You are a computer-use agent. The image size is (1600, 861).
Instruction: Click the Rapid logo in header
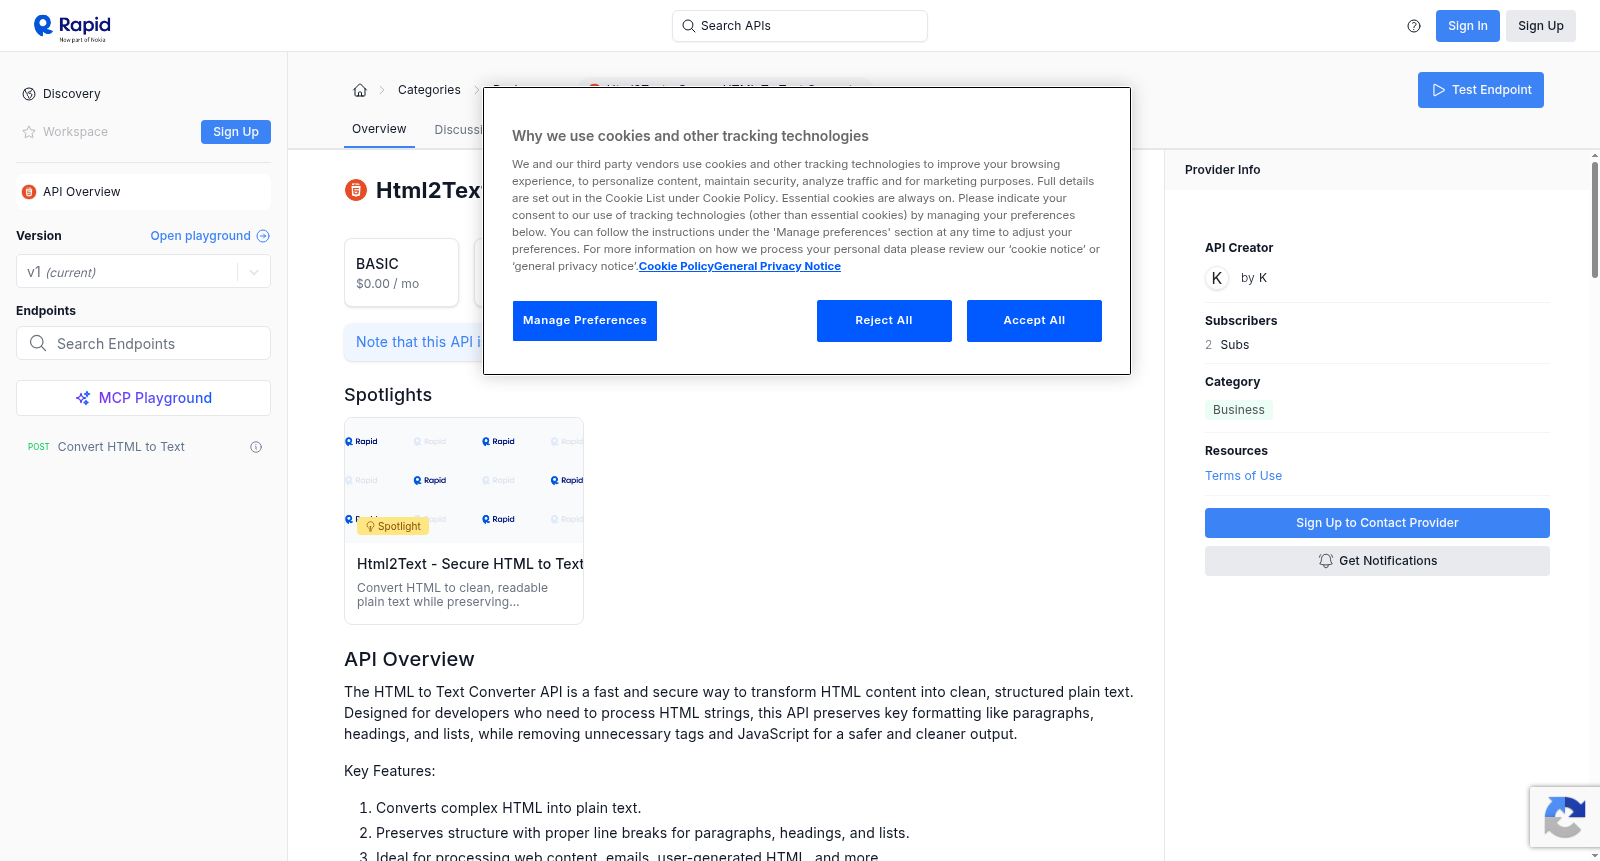72,27
